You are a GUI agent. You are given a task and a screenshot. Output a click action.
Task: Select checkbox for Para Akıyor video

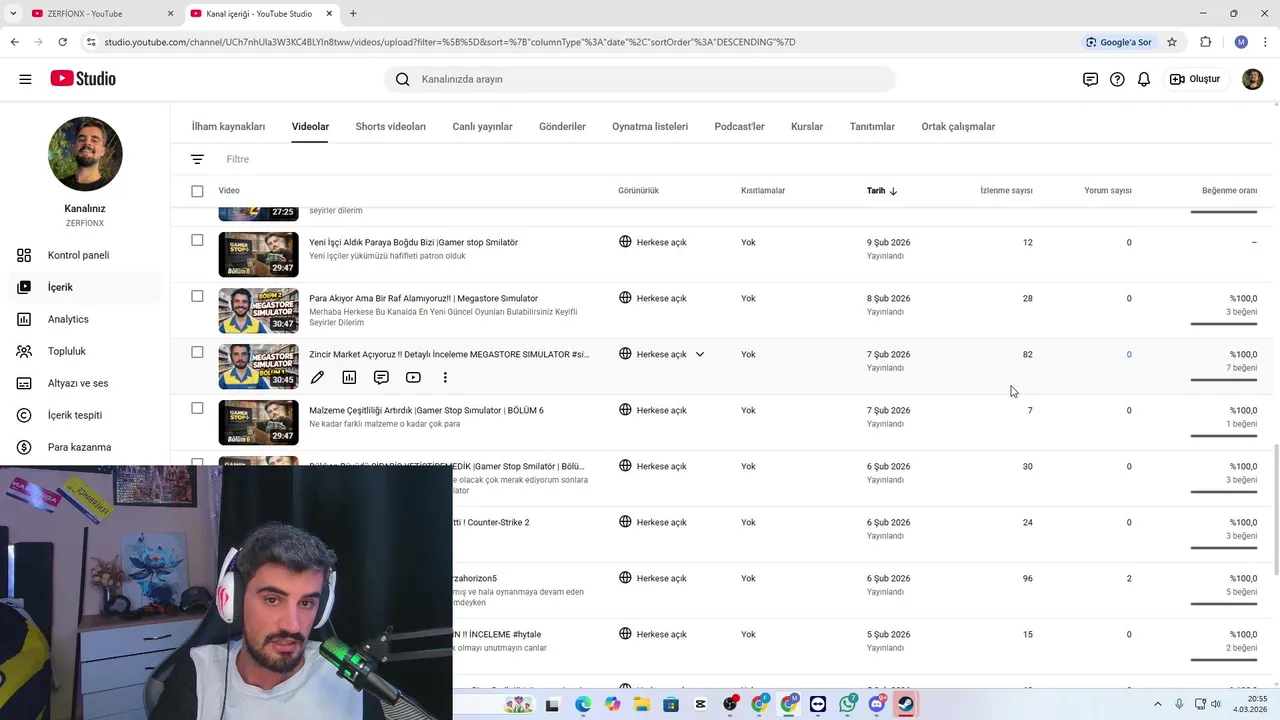click(197, 296)
